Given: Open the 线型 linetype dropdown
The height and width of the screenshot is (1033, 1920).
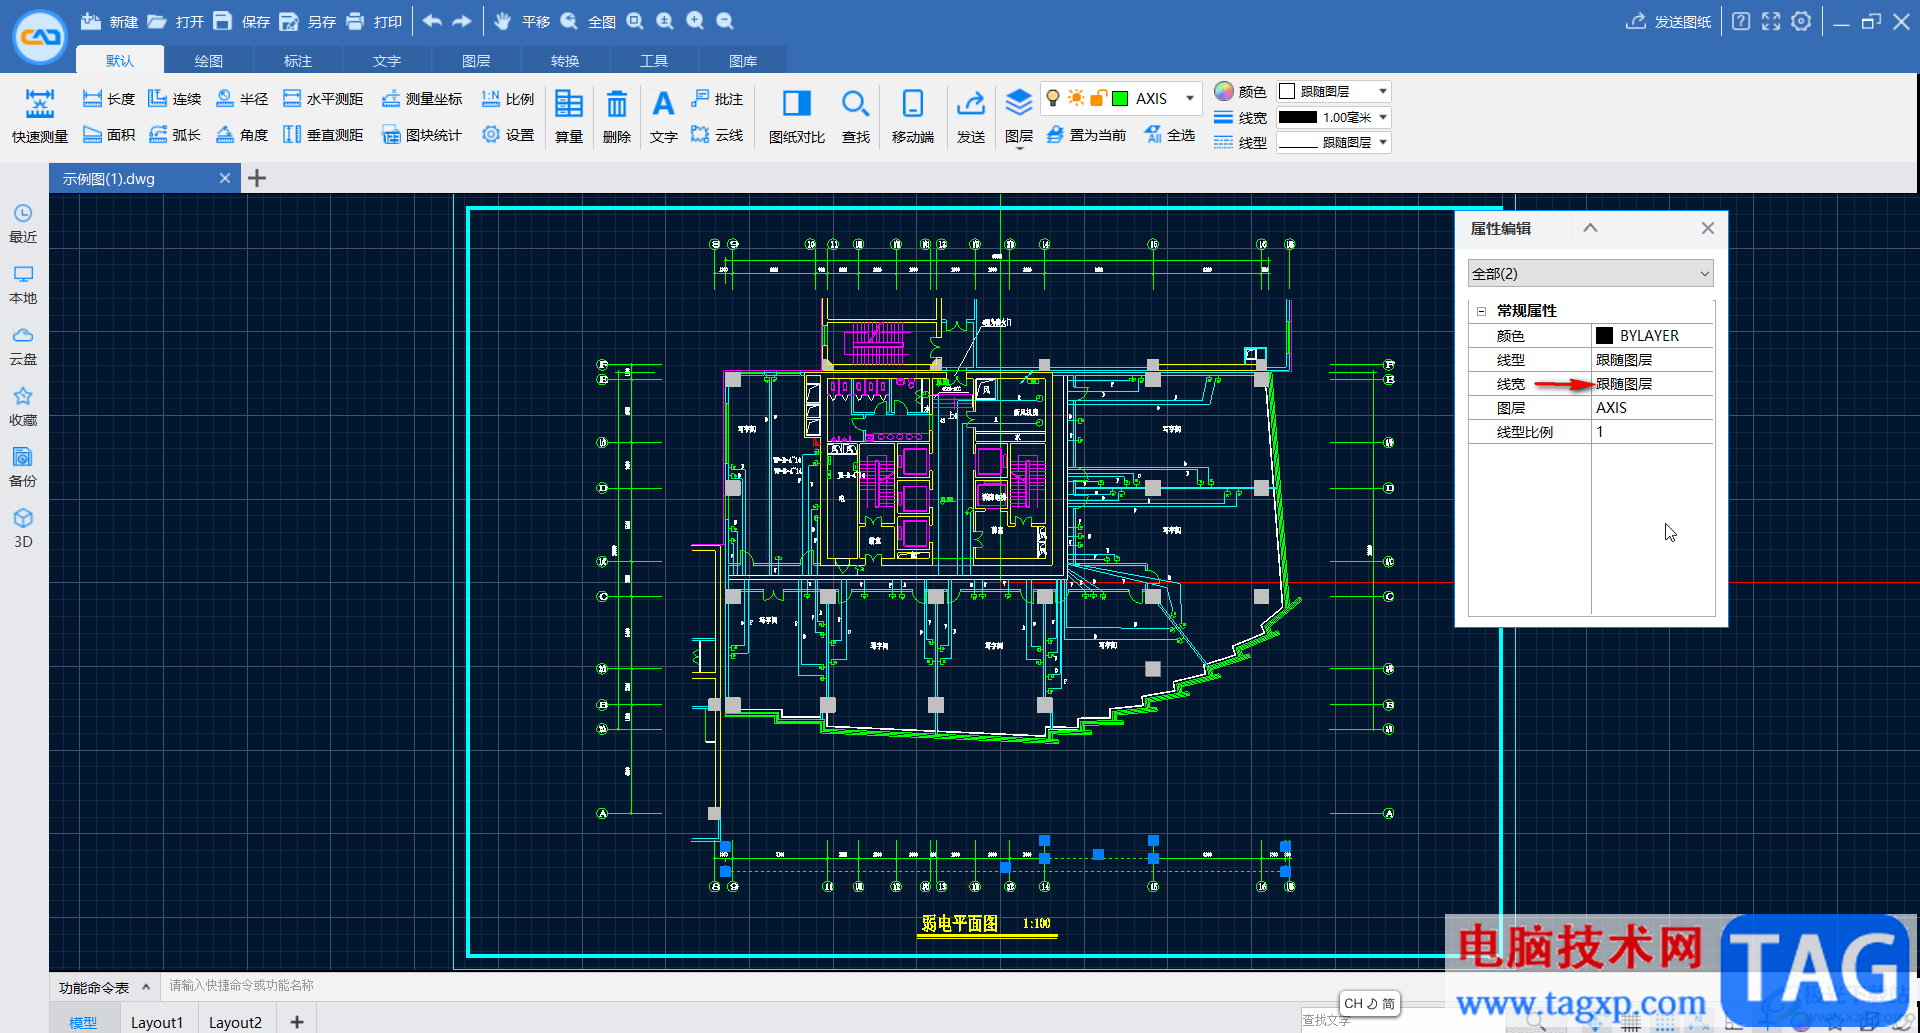Looking at the screenshot, I should (1334, 142).
